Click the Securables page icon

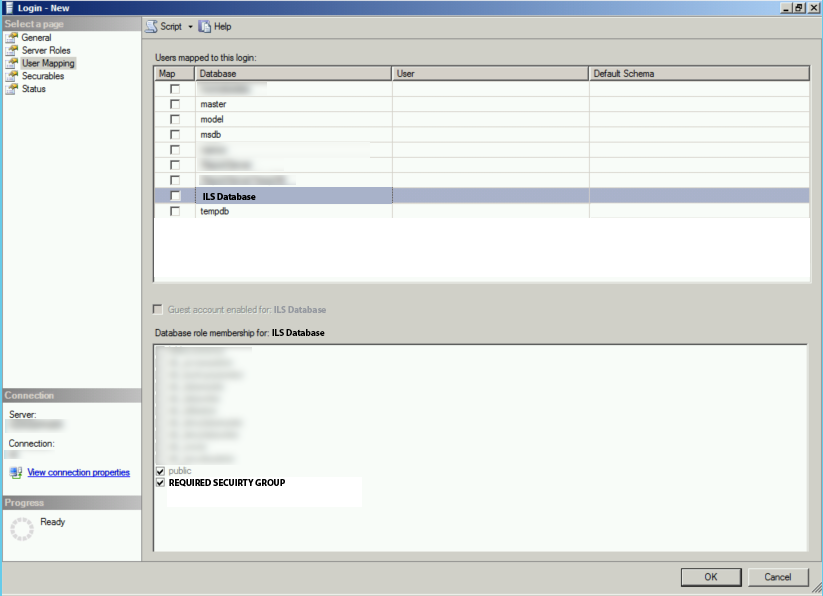pos(10,76)
